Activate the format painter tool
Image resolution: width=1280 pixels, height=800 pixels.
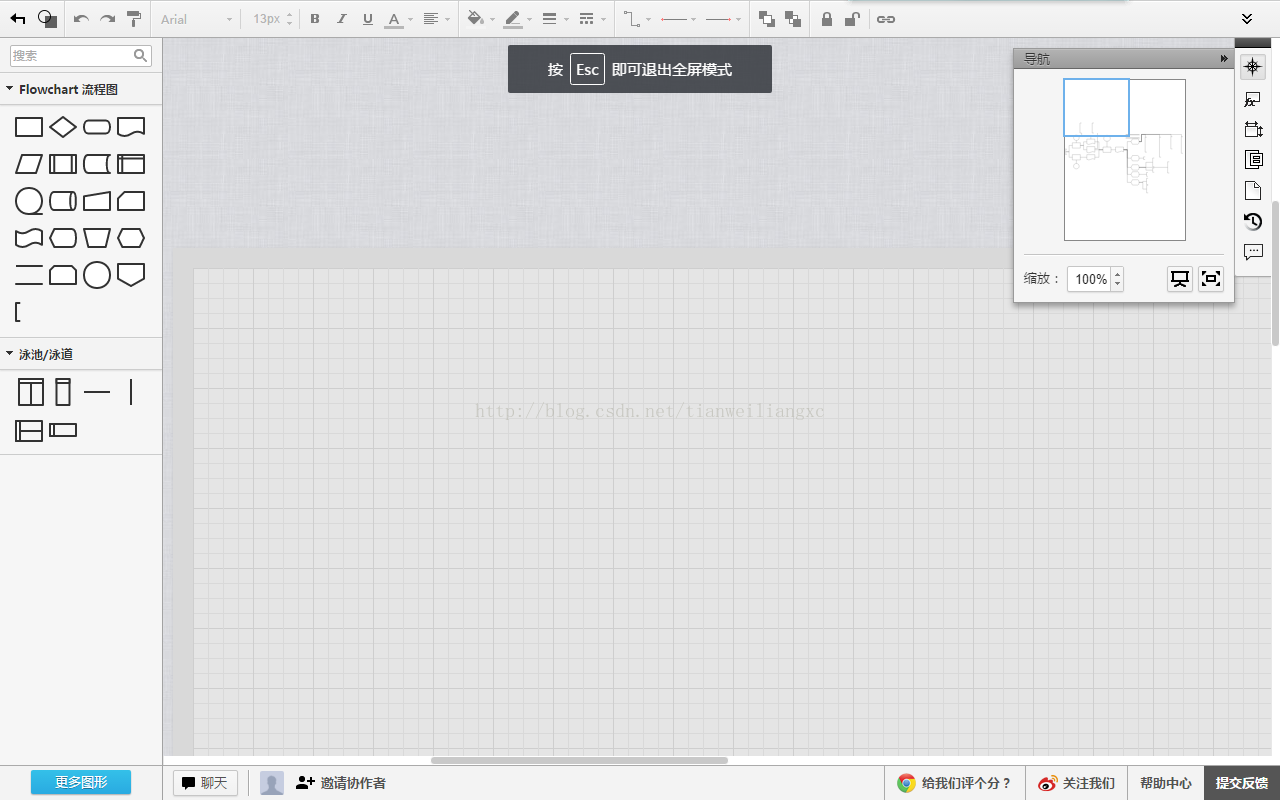(134, 19)
